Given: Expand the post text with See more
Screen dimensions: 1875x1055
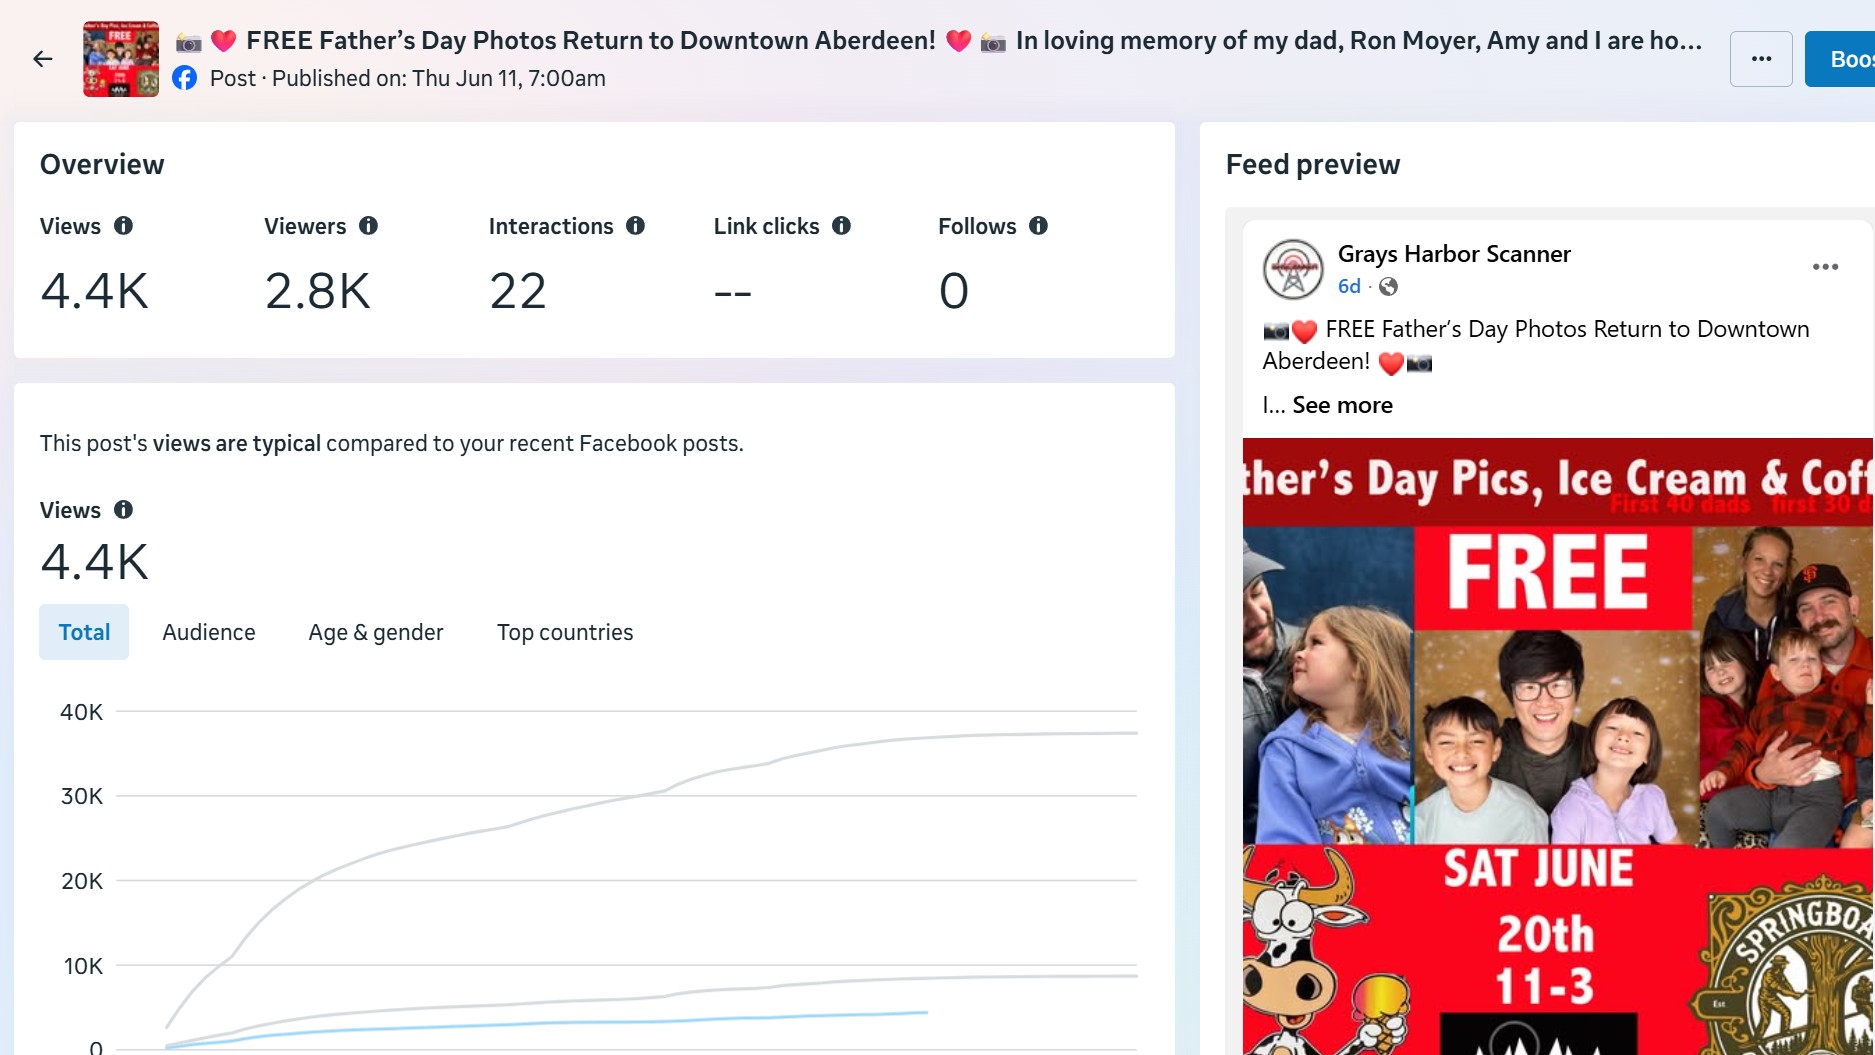Looking at the screenshot, I should [1342, 405].
